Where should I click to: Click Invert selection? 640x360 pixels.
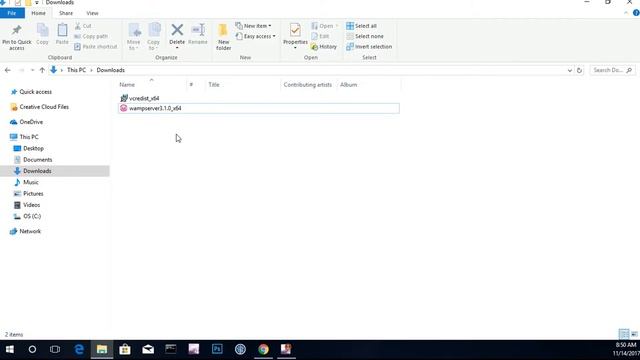[x=369, y=47]
